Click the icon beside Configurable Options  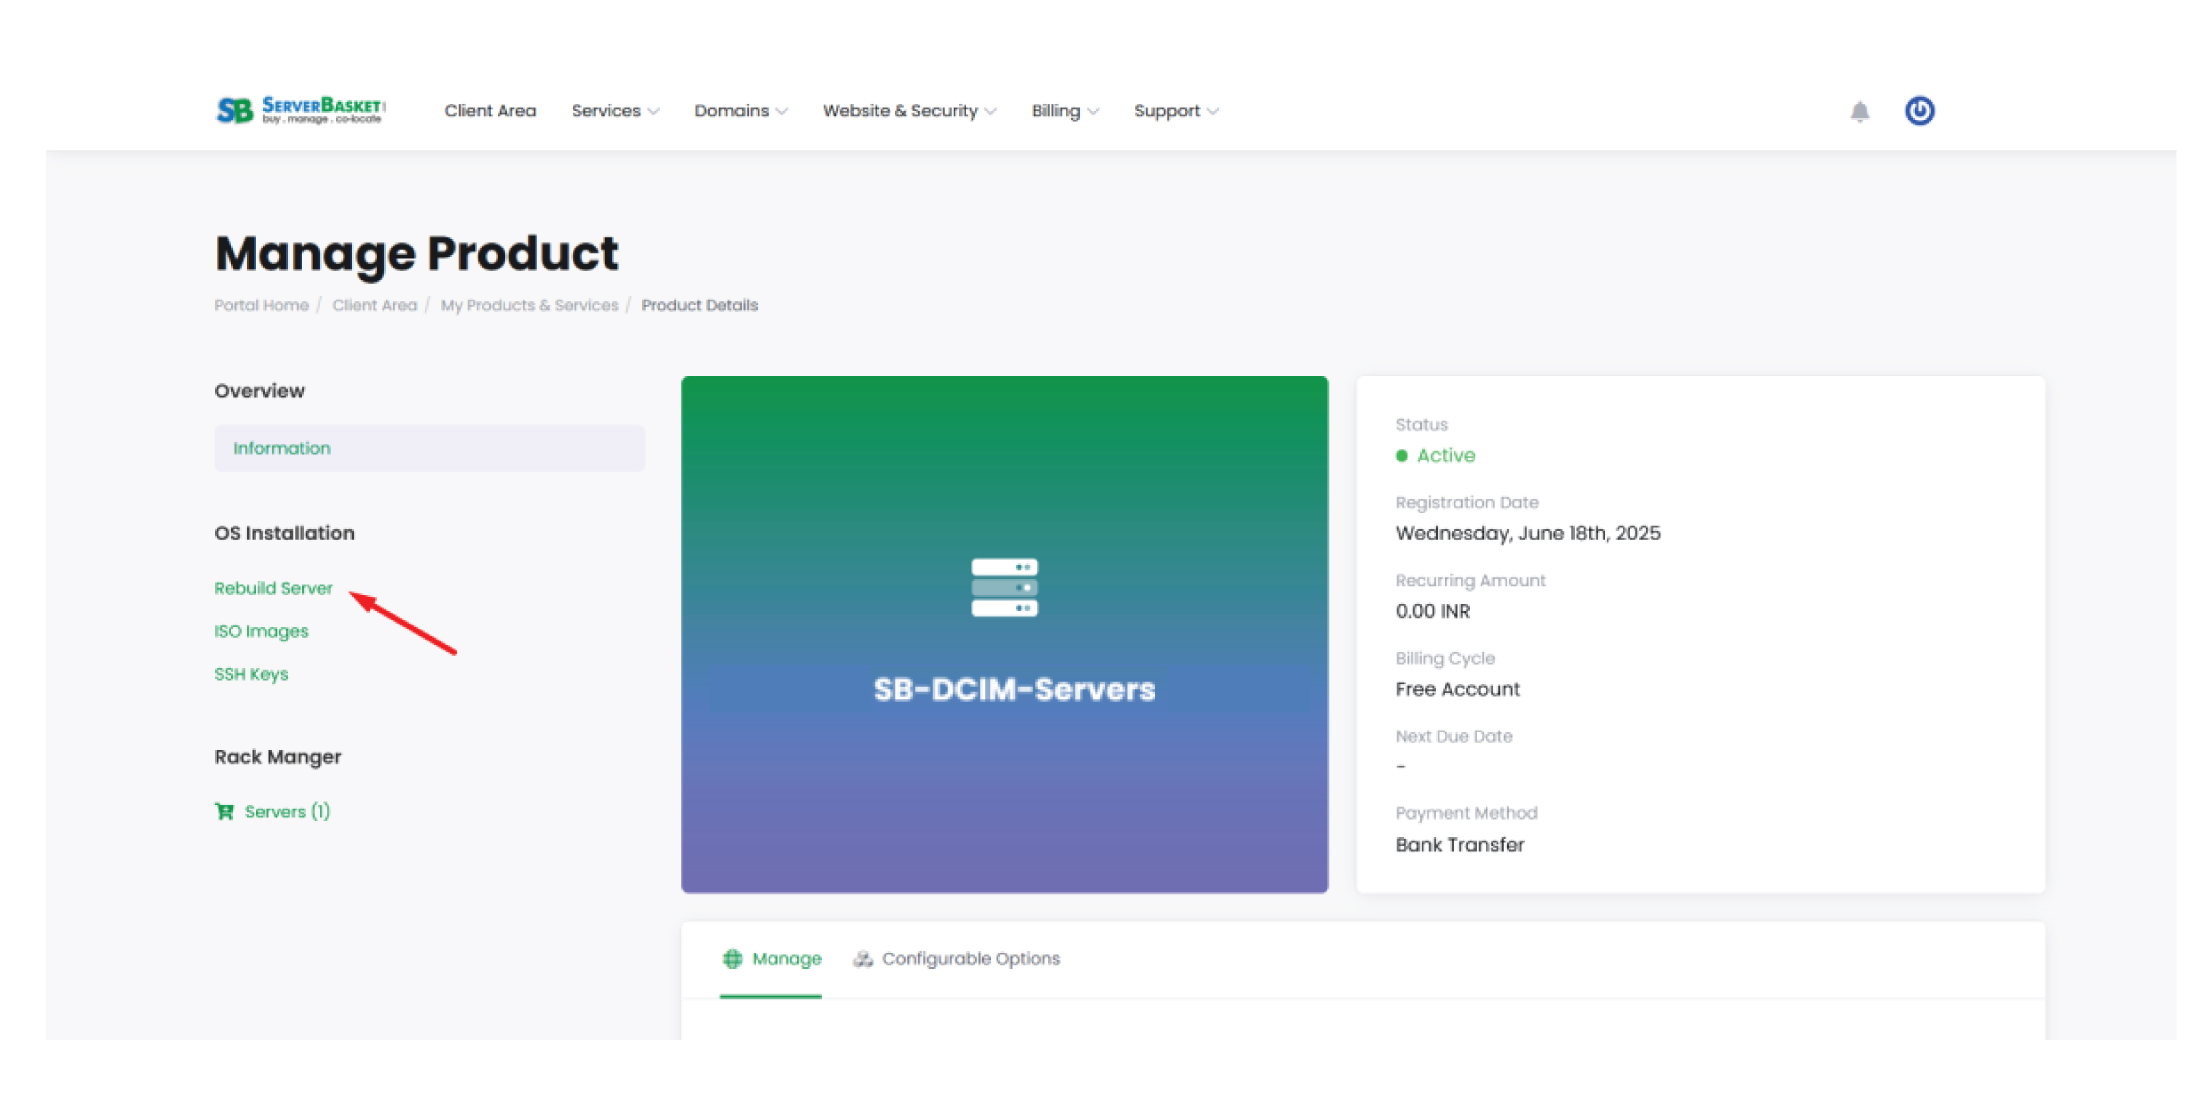(861, 958)
